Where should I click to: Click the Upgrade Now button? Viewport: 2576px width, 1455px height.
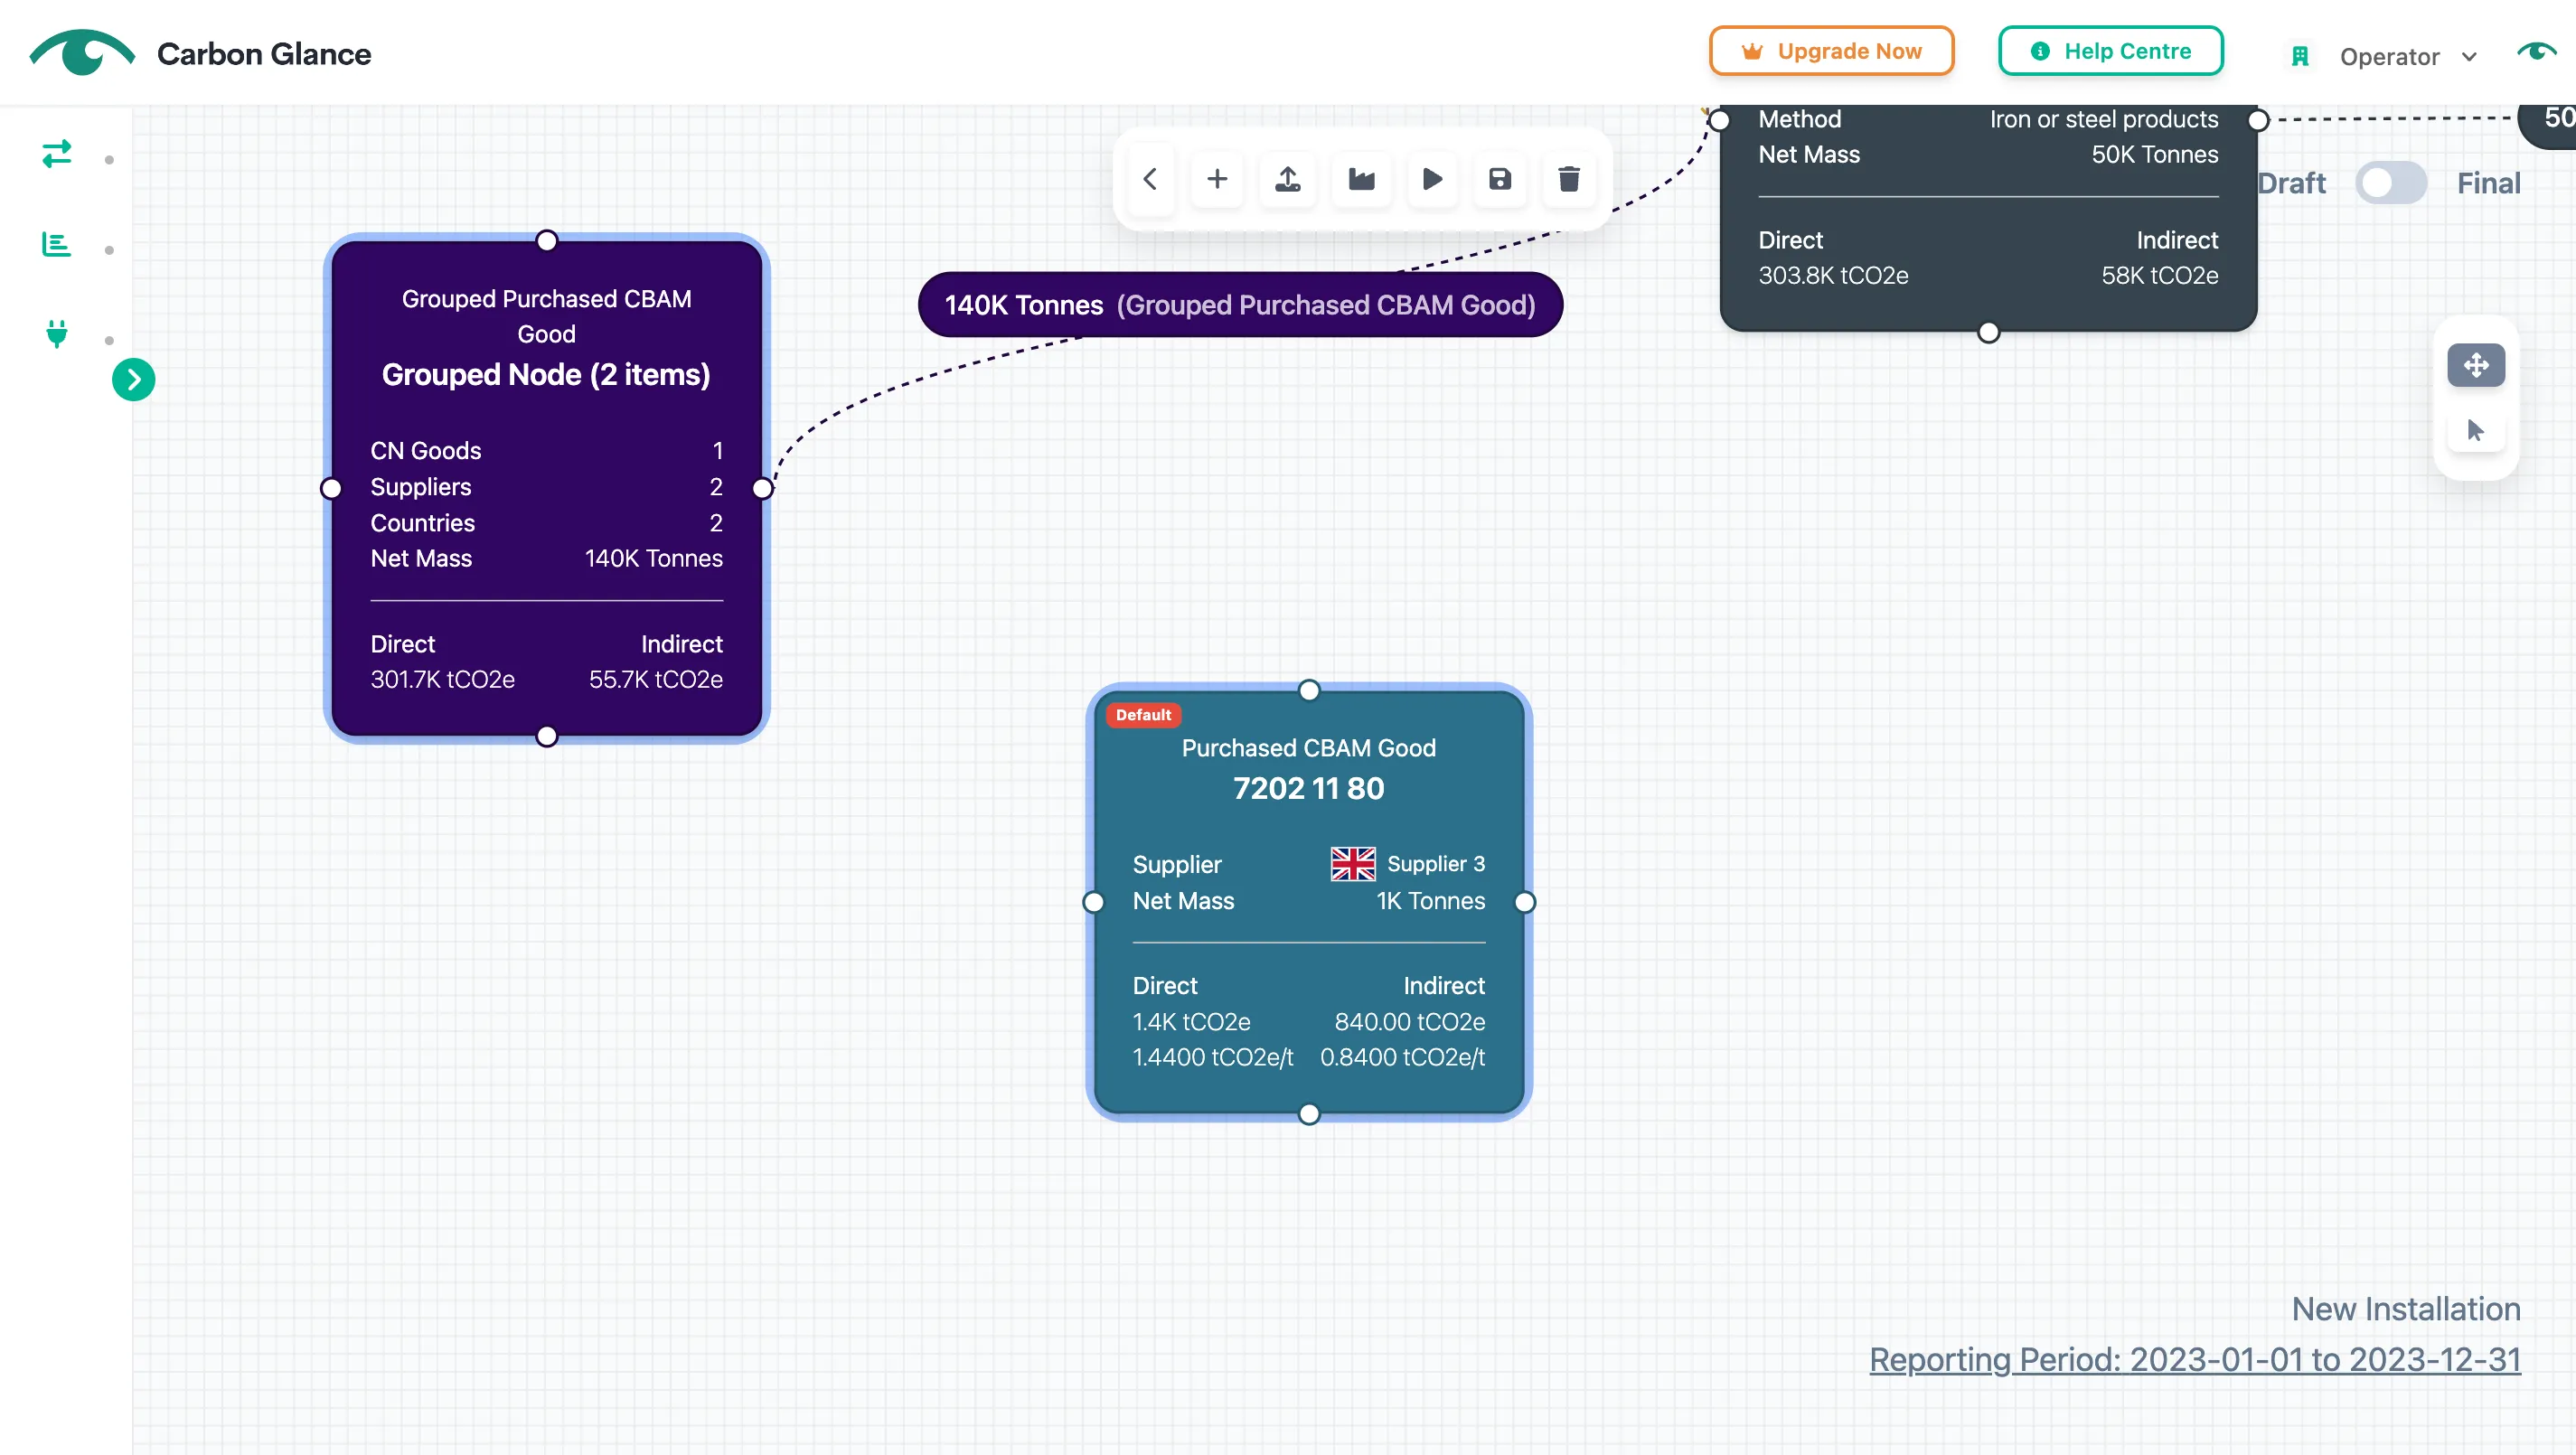1831,51
